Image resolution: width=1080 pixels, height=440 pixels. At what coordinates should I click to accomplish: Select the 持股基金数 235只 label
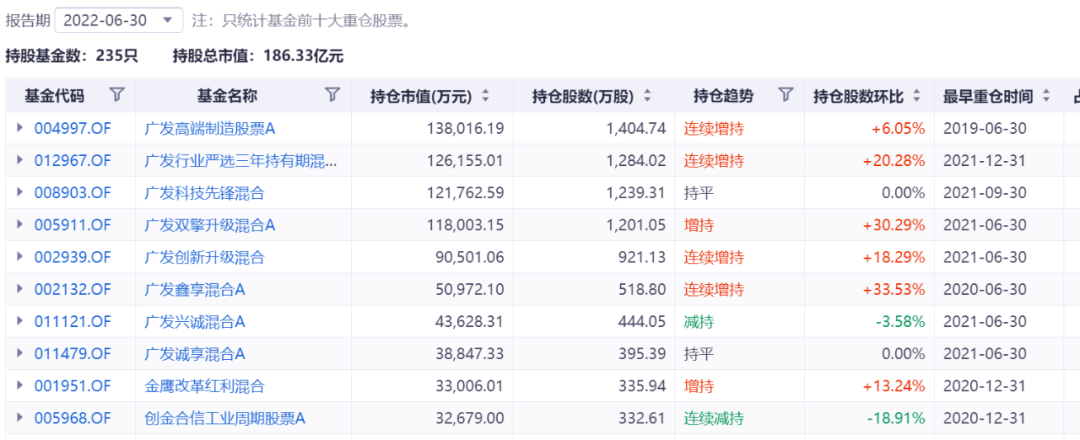pyautogui.click(x=72, y=56)
